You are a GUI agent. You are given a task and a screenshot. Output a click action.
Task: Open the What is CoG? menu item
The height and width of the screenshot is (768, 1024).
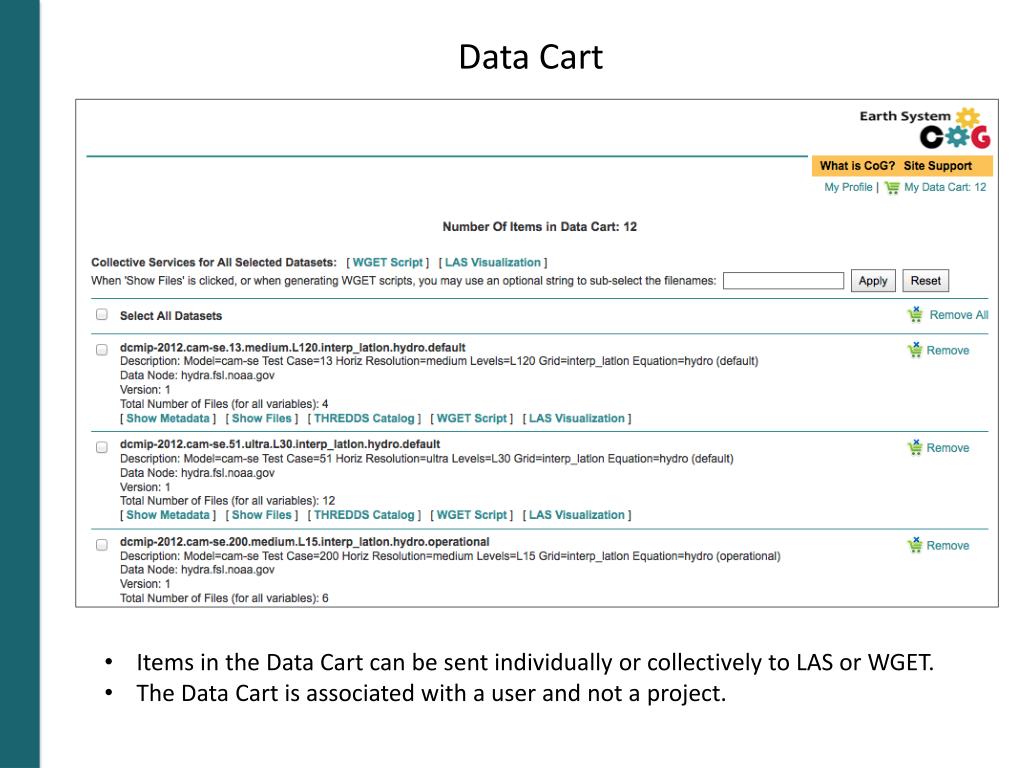click(x=857, y=166)
